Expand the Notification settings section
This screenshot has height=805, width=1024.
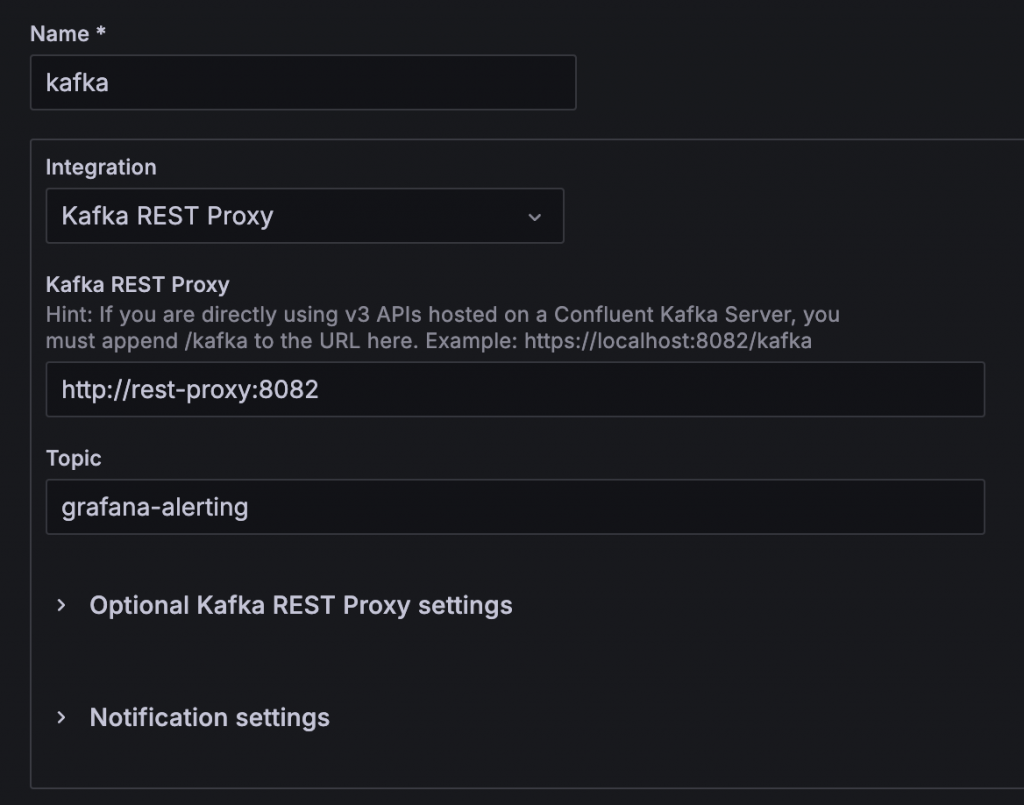click(209, 717)
